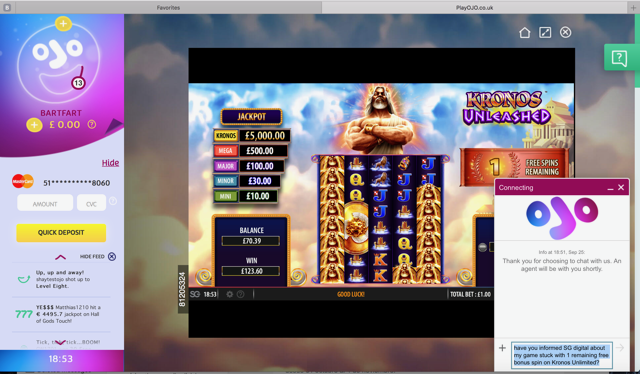The width and height of the screenshot is (640, 374).
Task: Focus the AMOUNT input field
Action: 45,203
